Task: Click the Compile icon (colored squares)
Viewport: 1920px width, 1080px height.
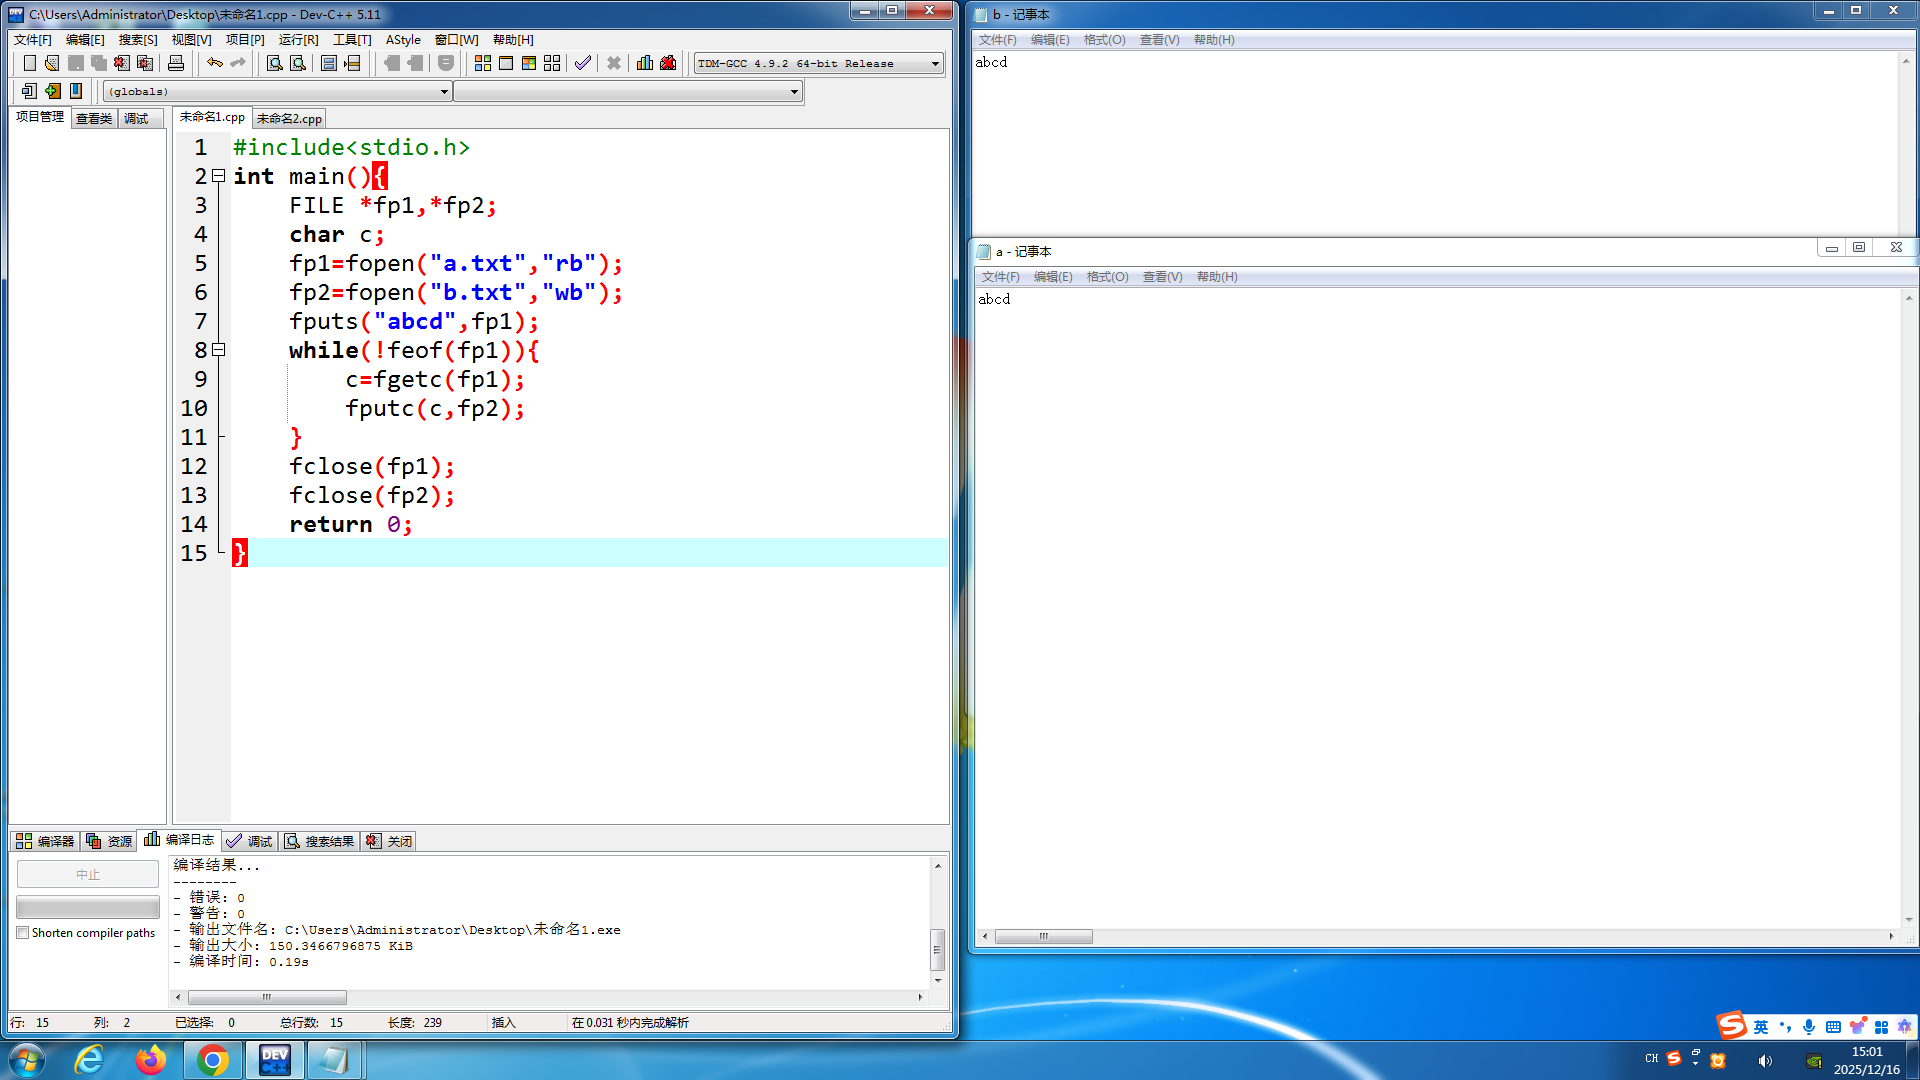Action: coord(483,63)
